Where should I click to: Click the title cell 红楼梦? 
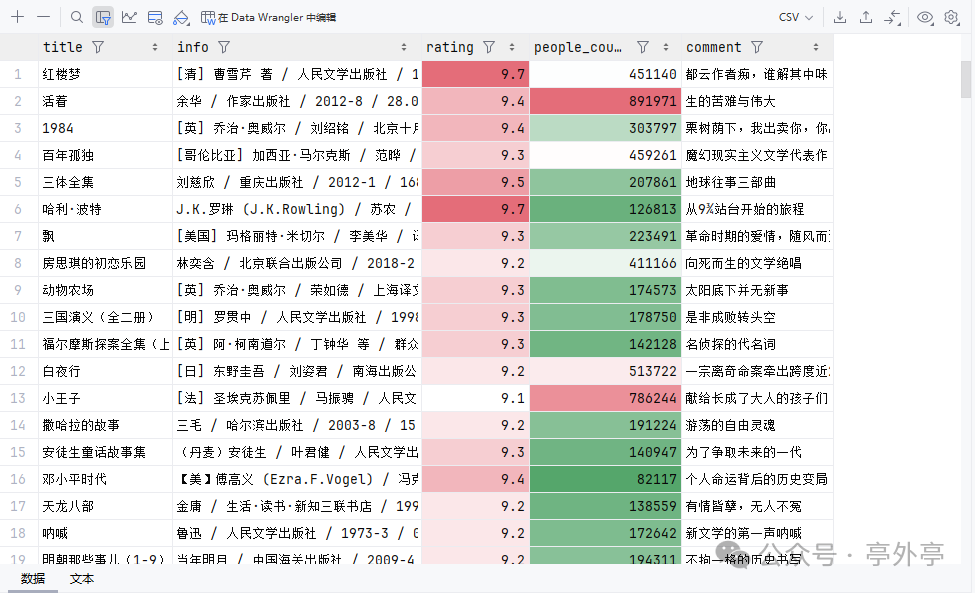click(105, 75)
